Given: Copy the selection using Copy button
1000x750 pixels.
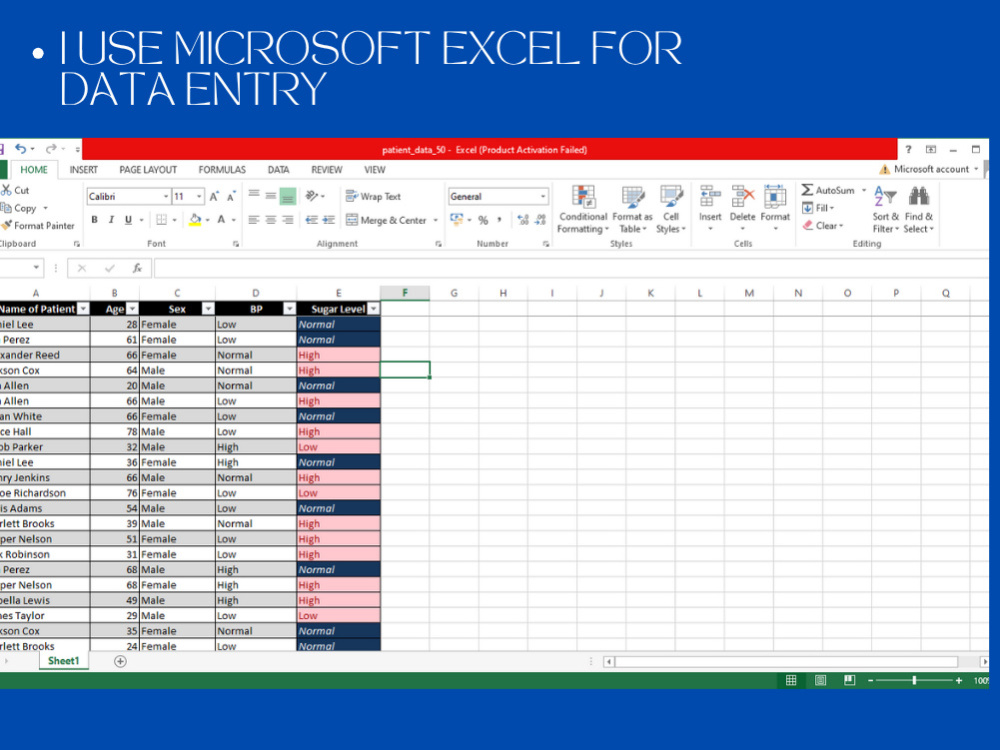Looking at the screenshot, I should pos(25,208).
